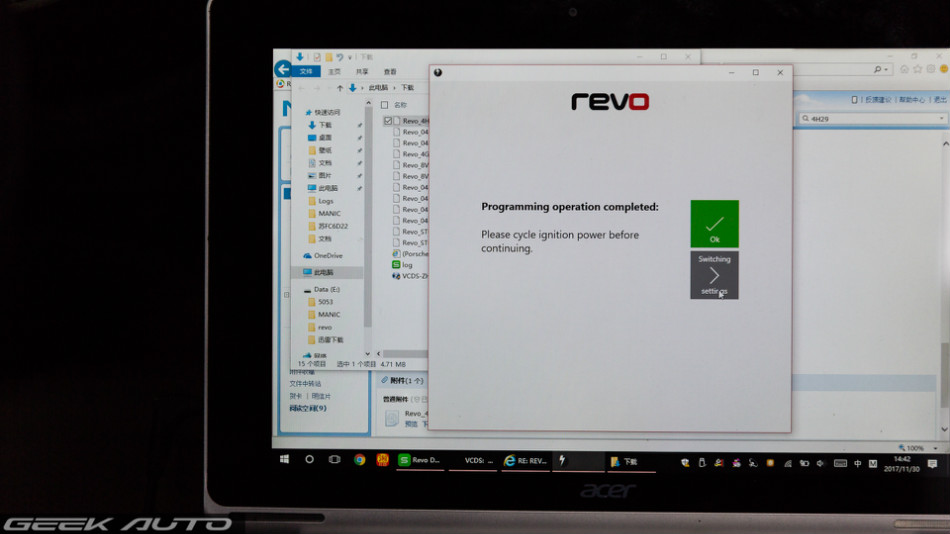Click 此电脑 in the Explorer address breadcrumb
This screenshot has height=534, width=950.
[378, 88]
